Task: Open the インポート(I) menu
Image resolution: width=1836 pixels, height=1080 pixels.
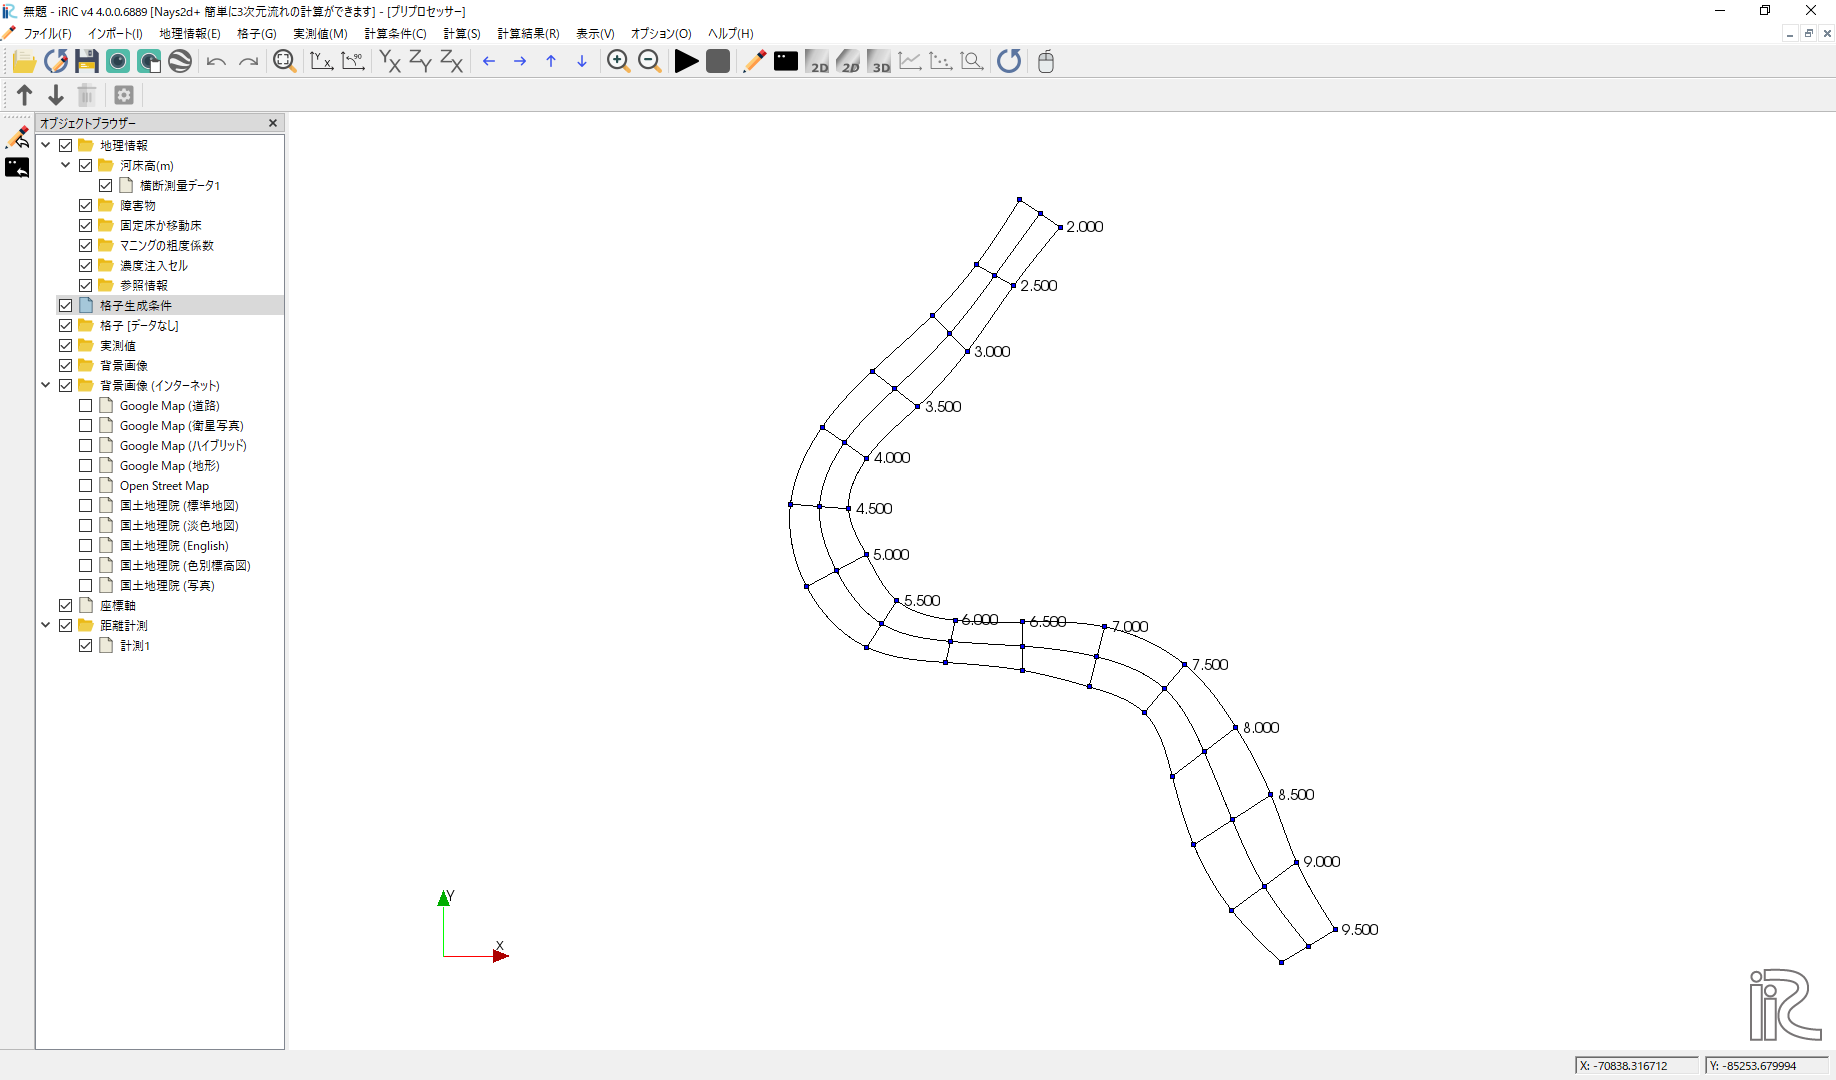Action: click(115, 34)
